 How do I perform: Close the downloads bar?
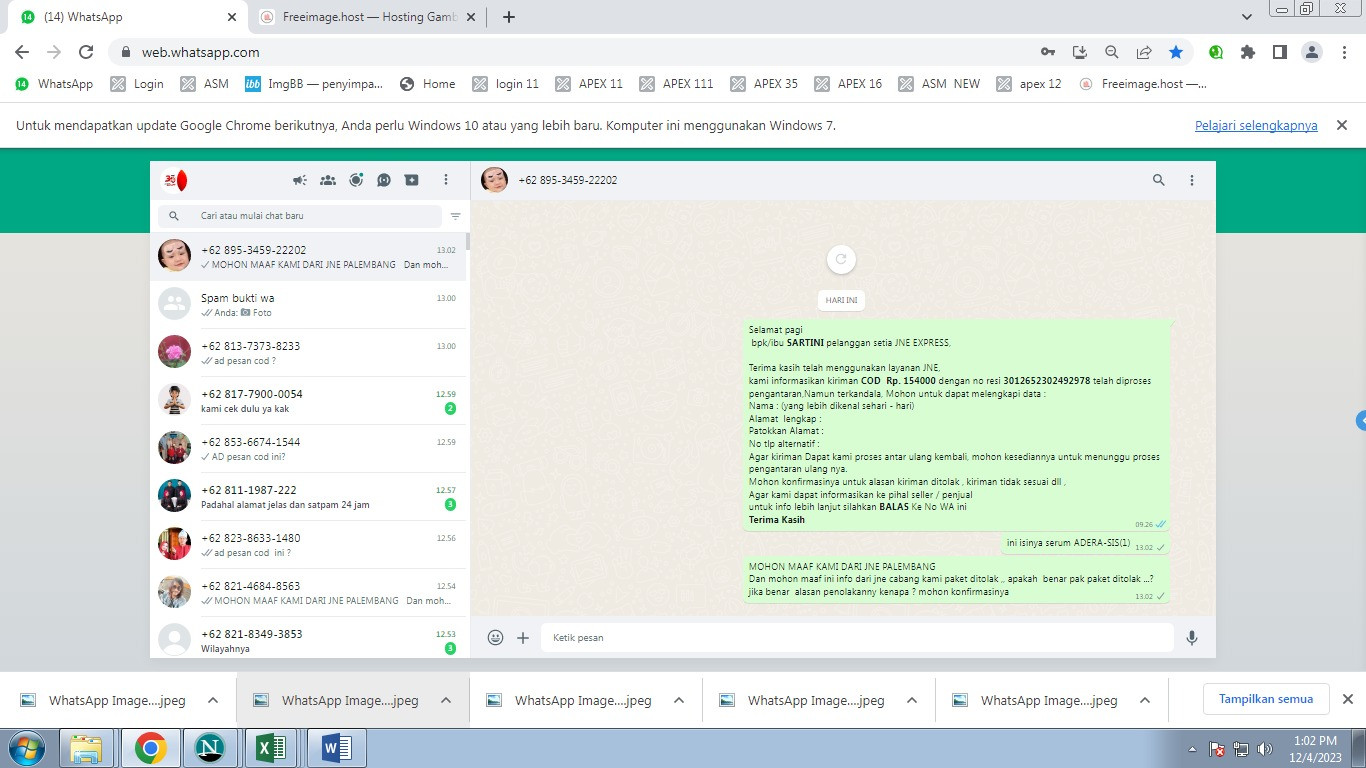pyautogui.click(x=1347, y=699)
